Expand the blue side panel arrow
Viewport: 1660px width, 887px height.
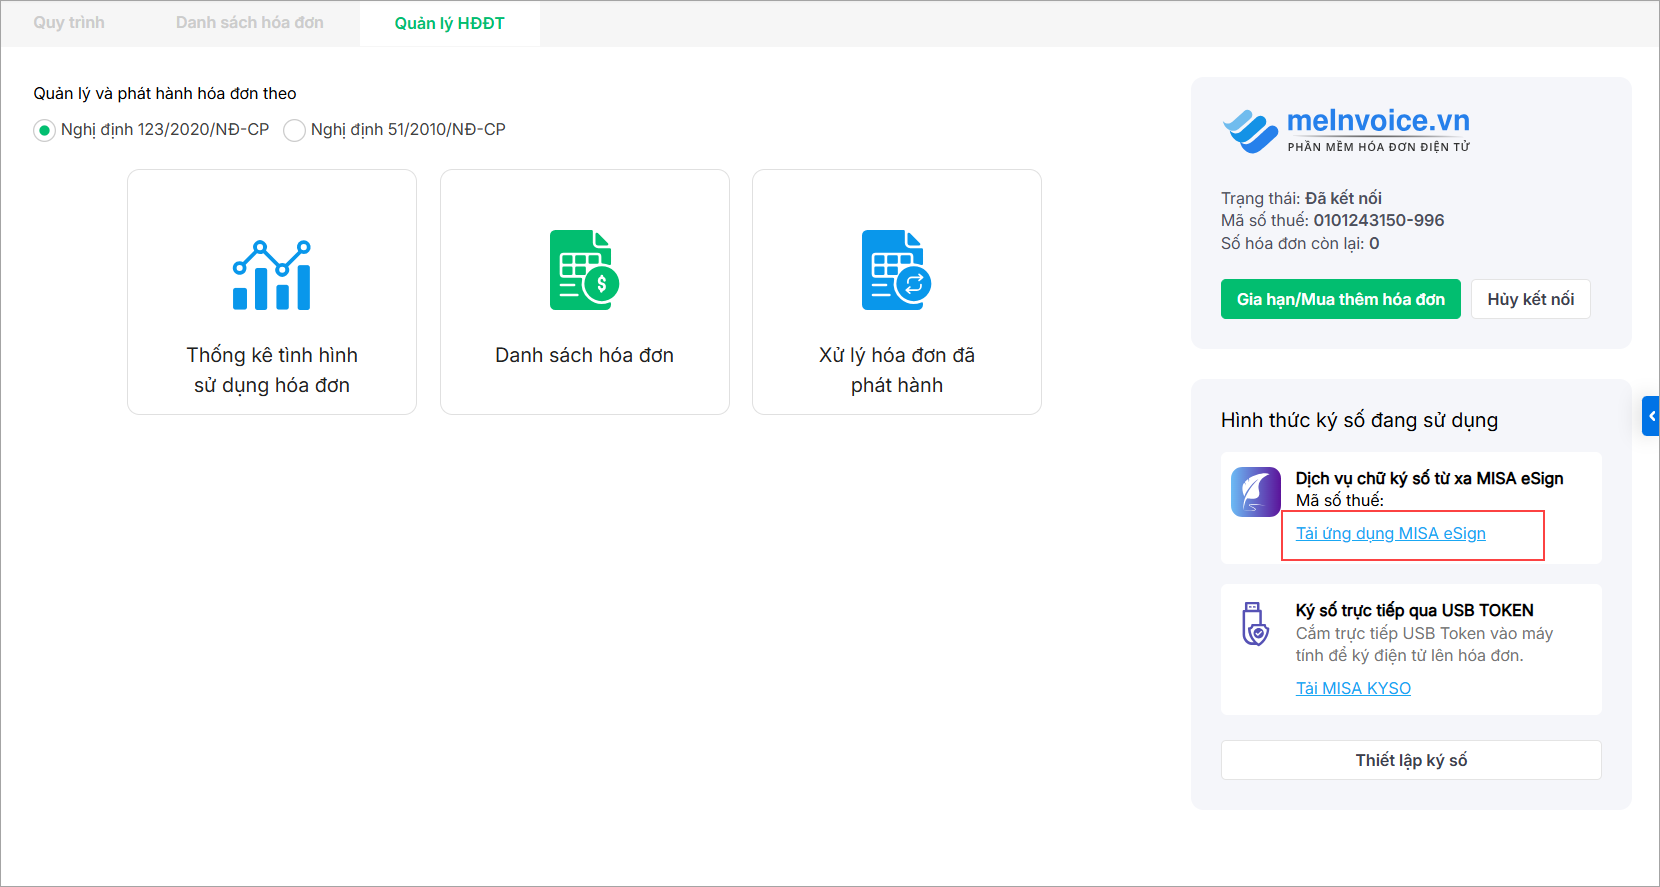pos(1651,416)
